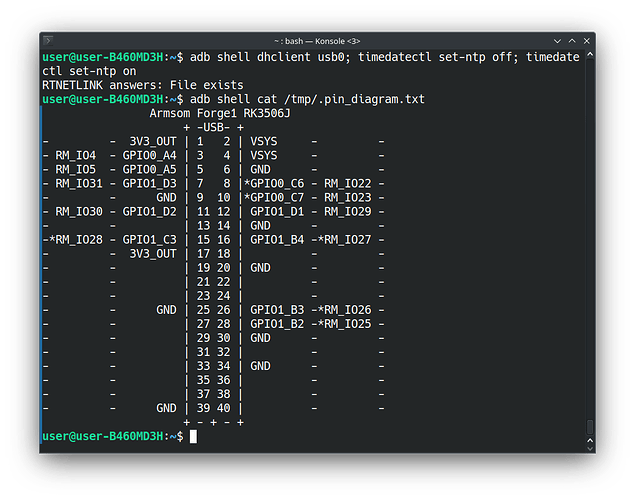Image resolution: width=634 pixels, height=500 pixels.
Task: Close the Konsole window
Action: (585, 39)
